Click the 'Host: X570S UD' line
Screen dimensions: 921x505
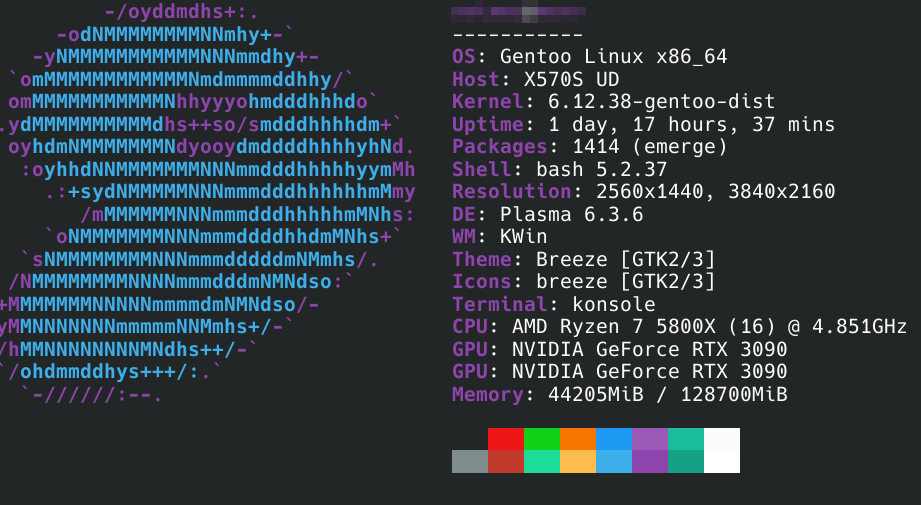coord(536,79)
